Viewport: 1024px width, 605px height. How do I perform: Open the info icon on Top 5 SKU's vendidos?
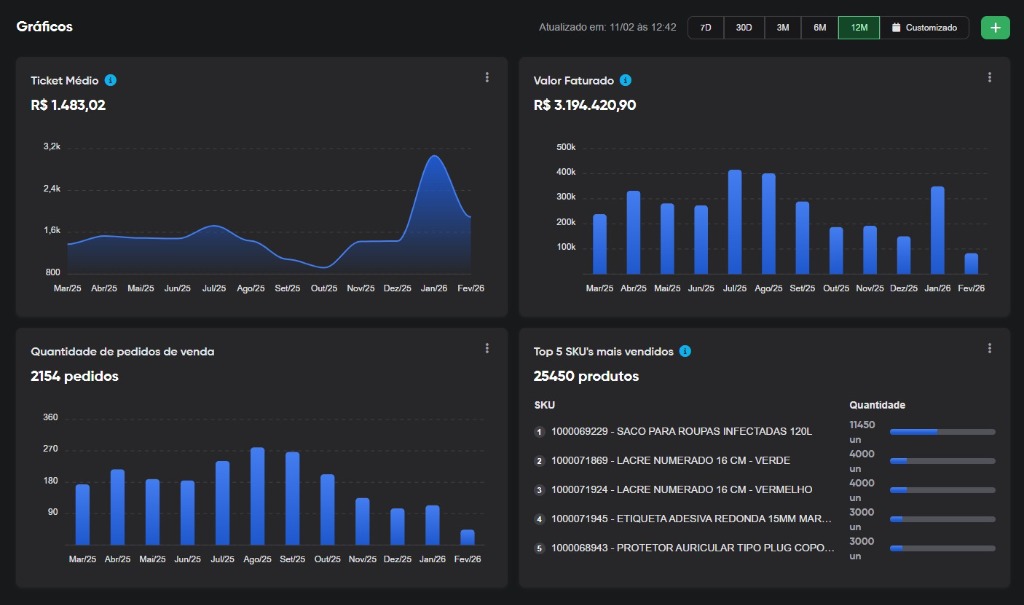[685, 351]
